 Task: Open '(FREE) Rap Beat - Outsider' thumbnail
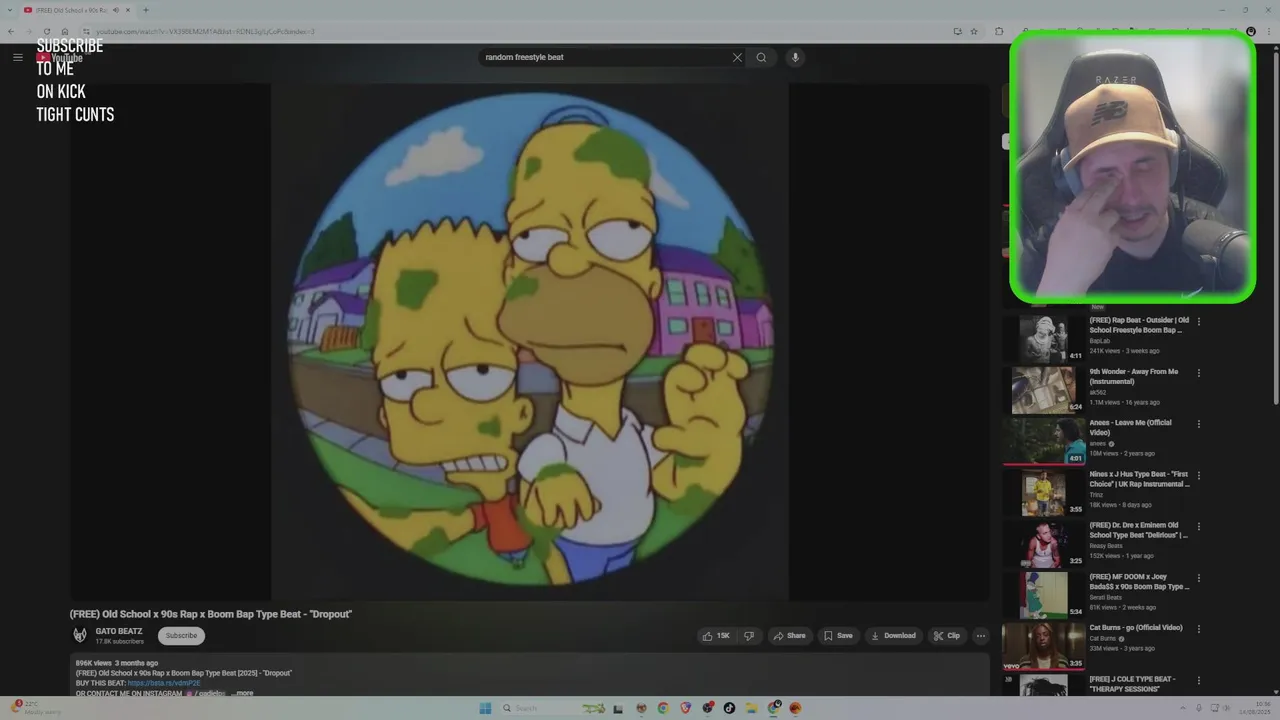(x=1044, y=338)
